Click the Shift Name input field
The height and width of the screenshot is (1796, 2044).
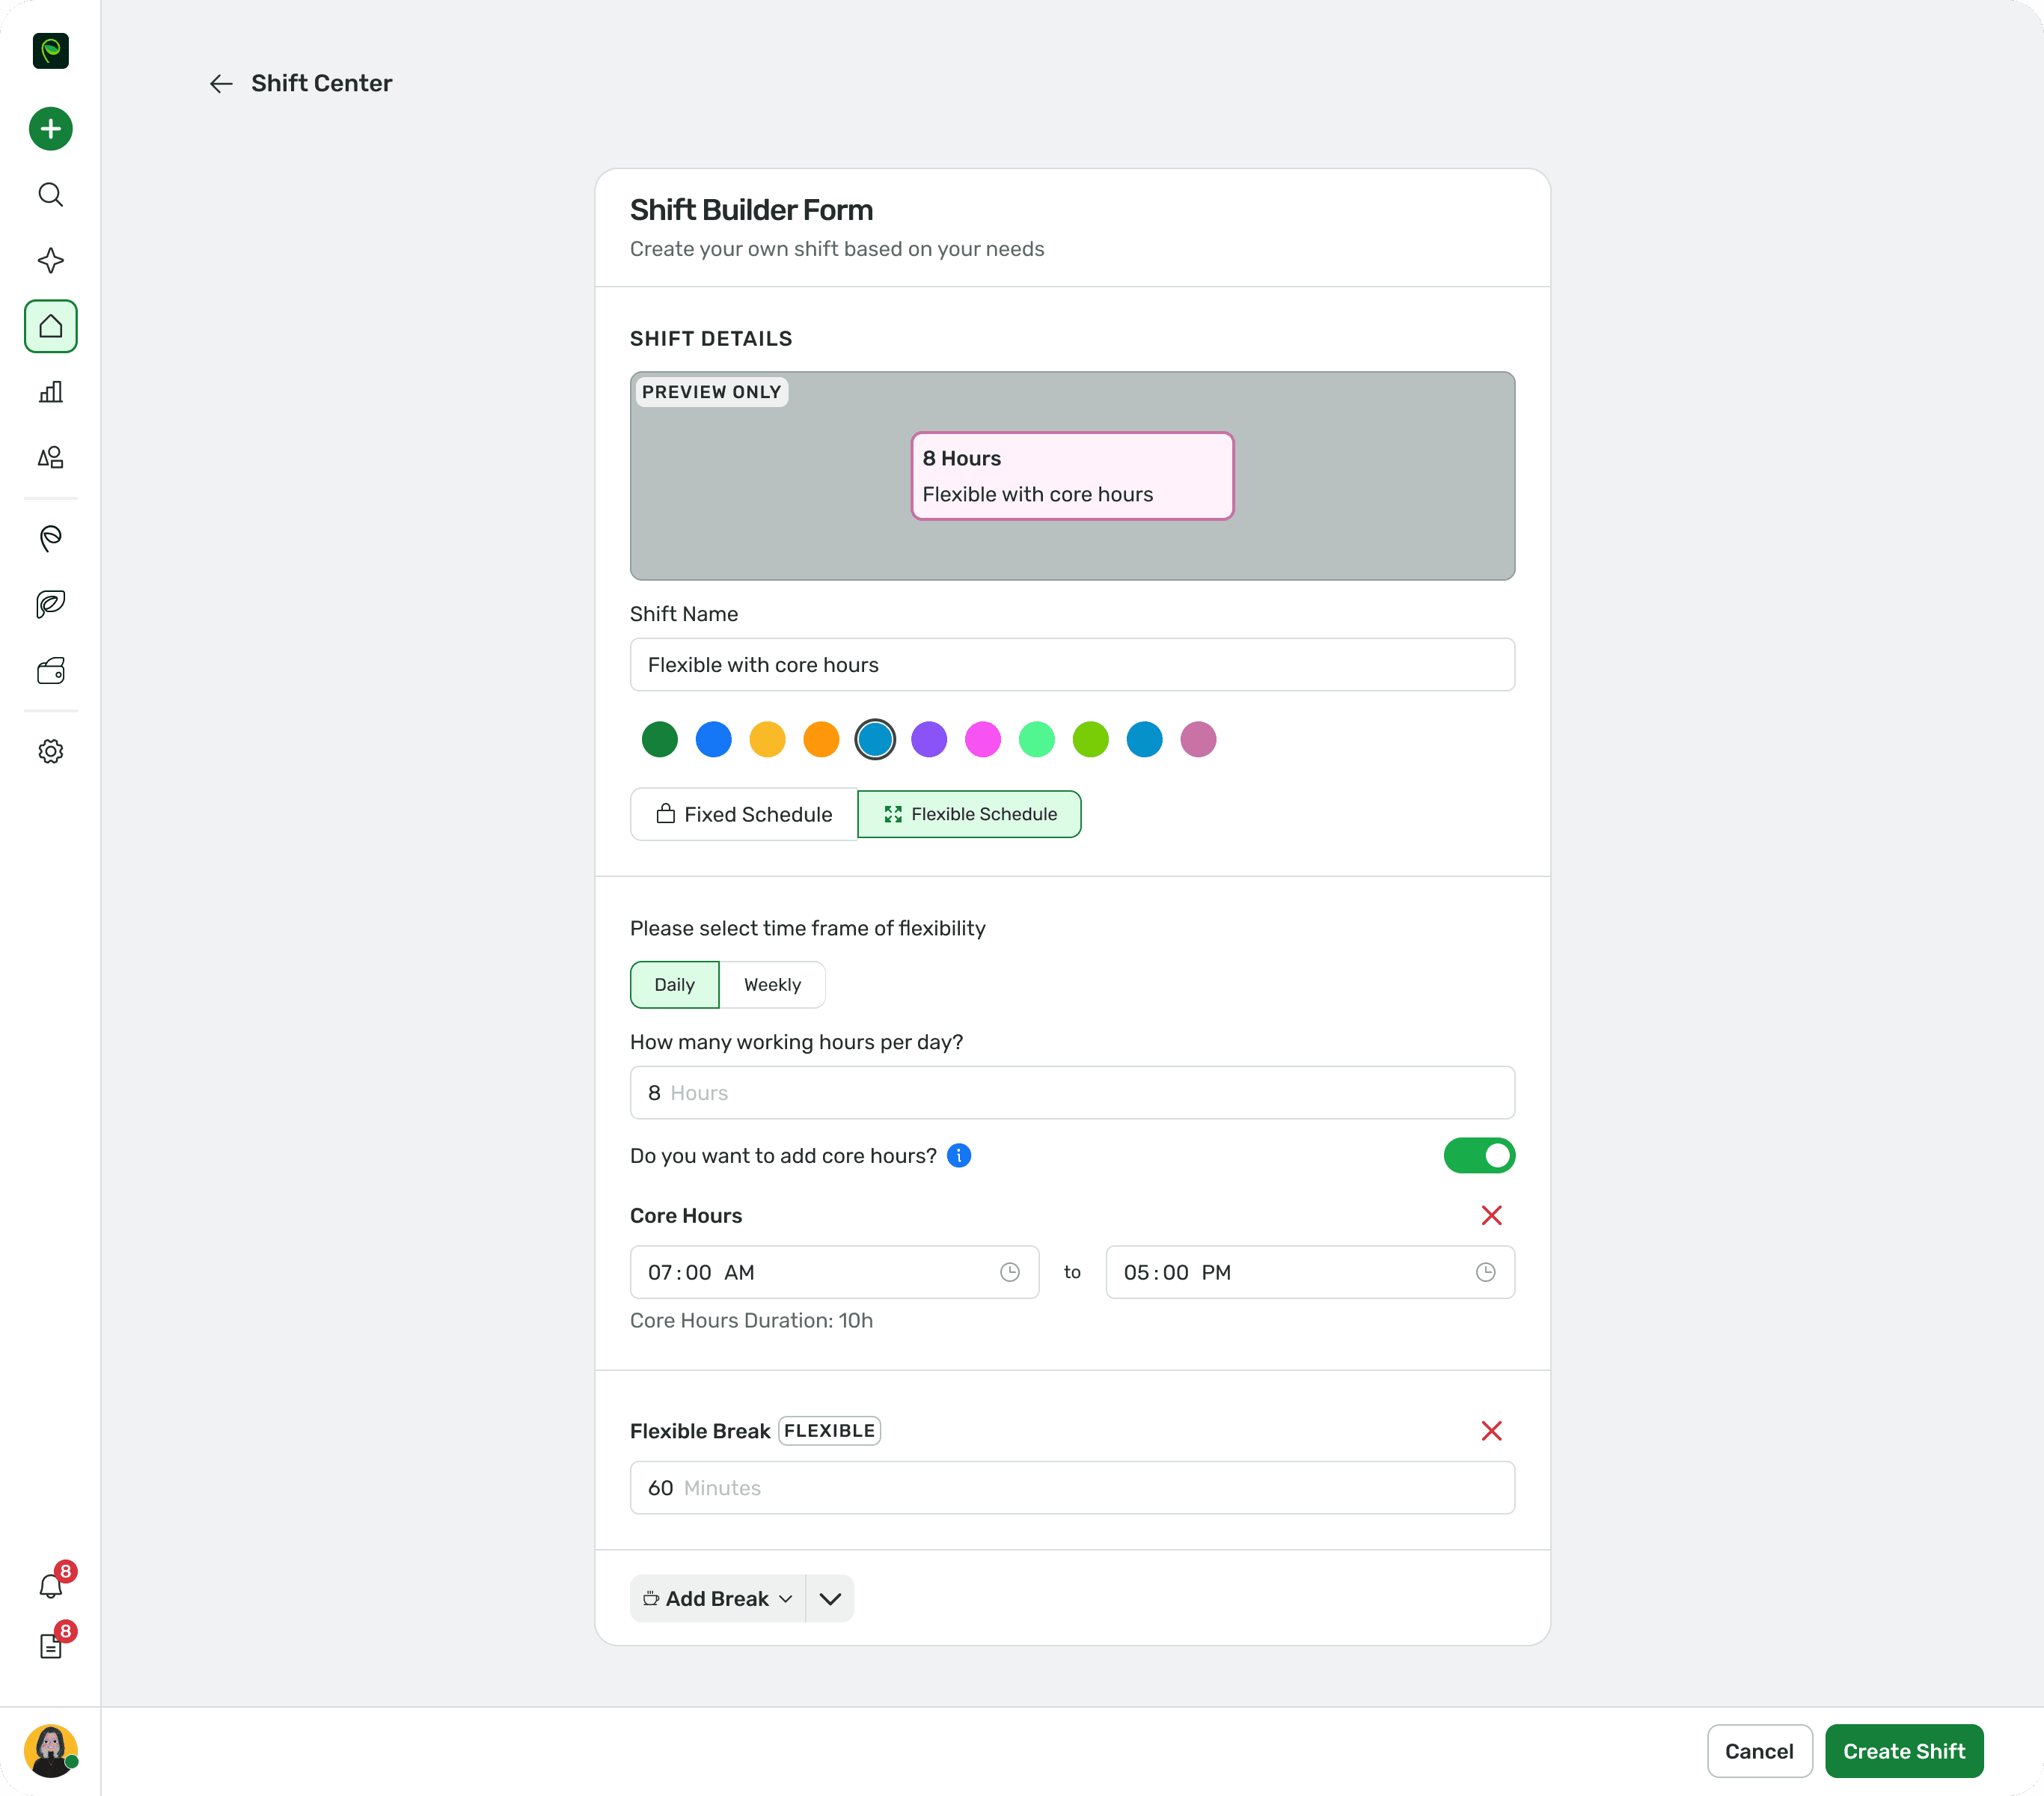[x=1072, y=665]
